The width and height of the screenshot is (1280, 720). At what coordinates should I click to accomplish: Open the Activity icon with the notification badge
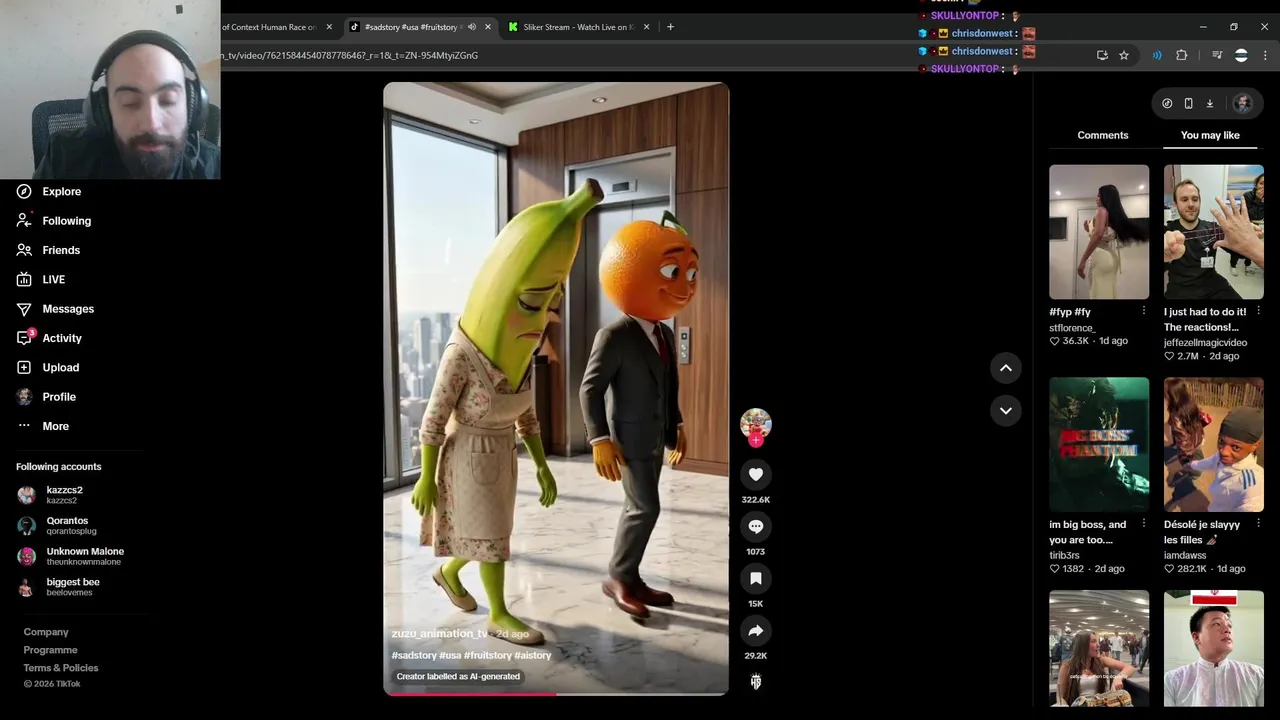click(x=25, y=337)
